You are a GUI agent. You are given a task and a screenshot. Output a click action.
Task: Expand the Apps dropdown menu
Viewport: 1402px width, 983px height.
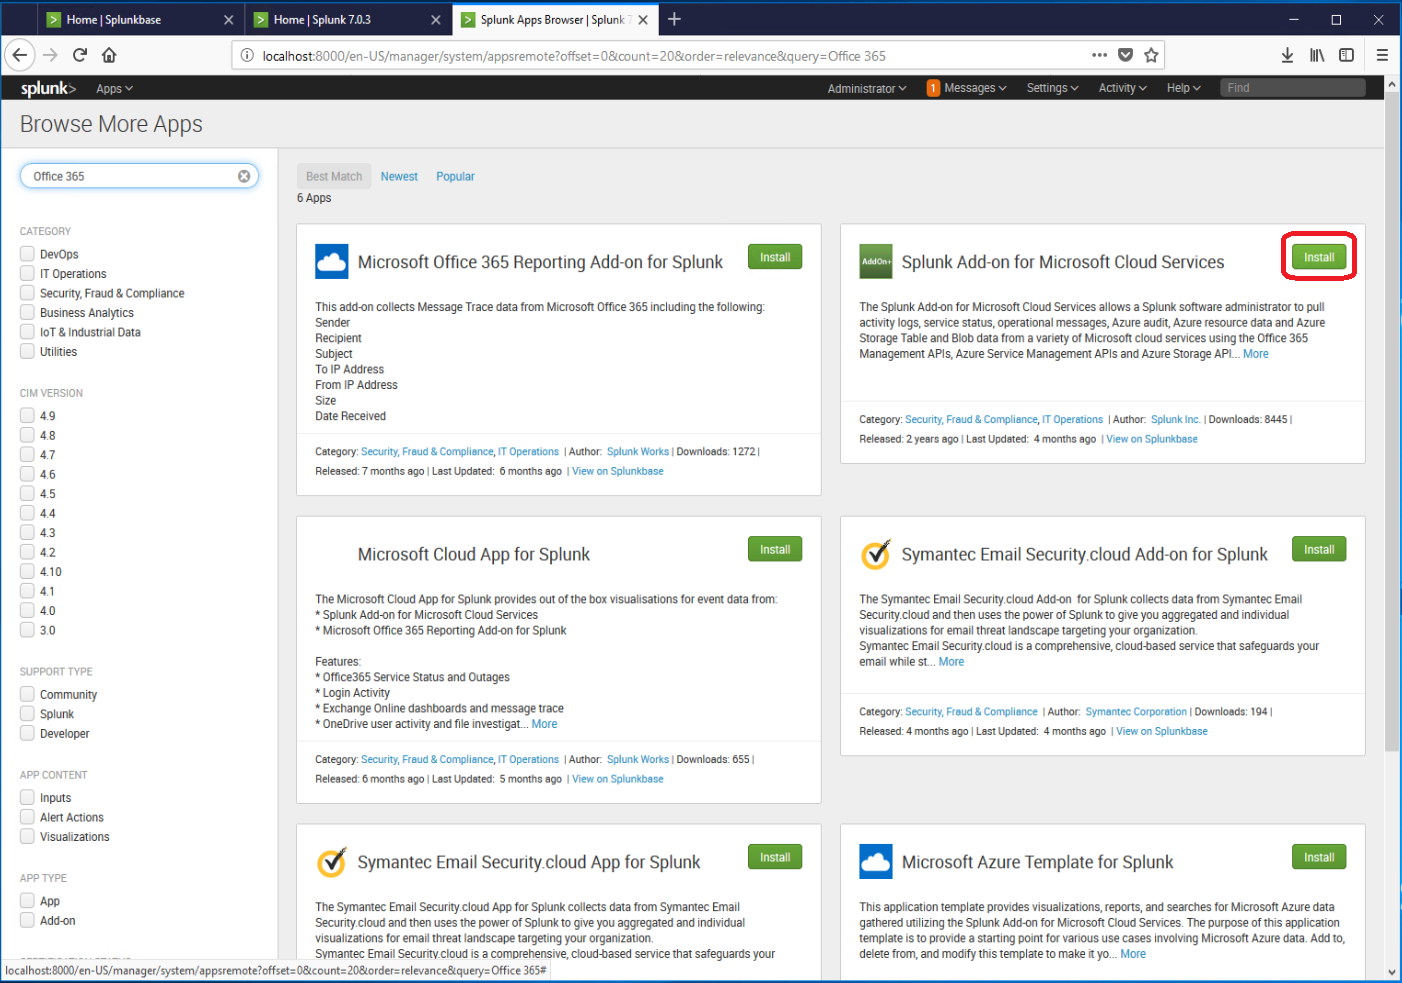click(114, 88)
